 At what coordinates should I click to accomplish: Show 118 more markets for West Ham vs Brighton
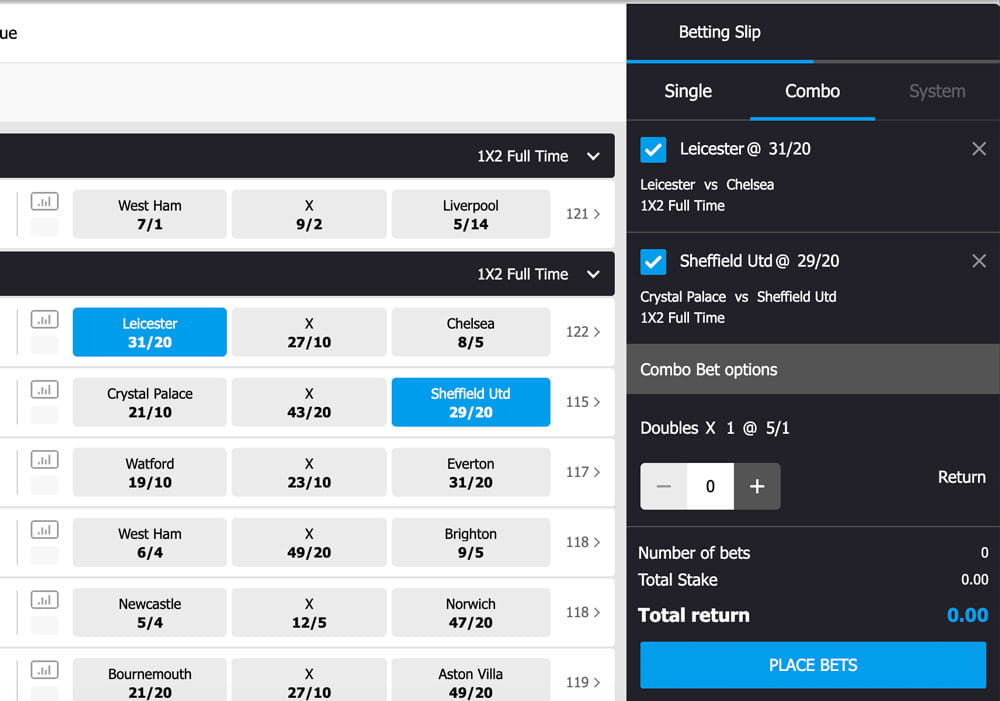pos(583,543)
